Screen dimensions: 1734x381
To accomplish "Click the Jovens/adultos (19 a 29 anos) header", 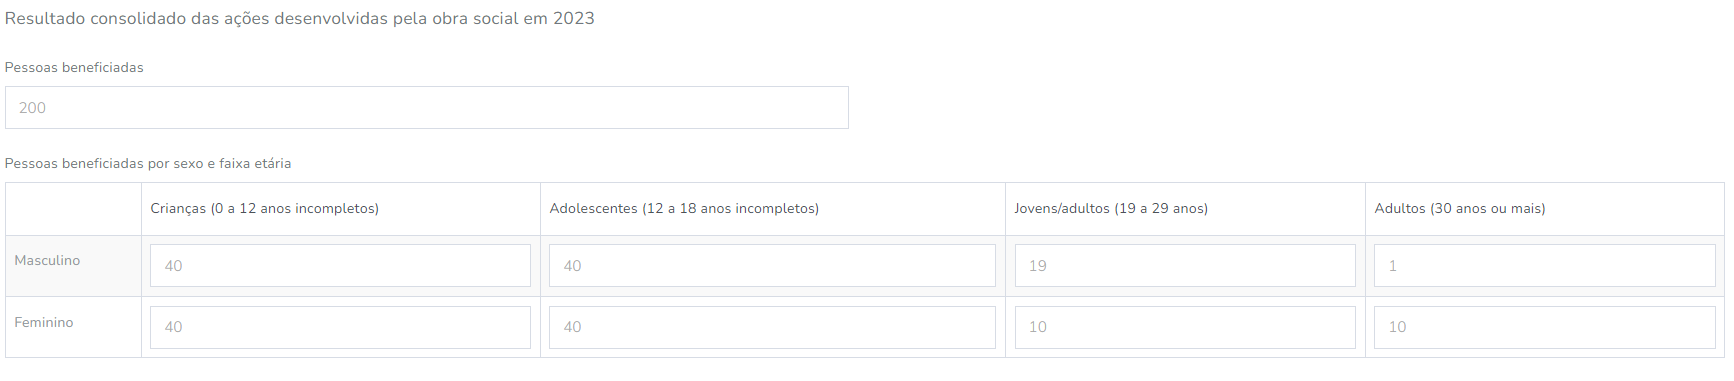I will [x=1111, y=209].
